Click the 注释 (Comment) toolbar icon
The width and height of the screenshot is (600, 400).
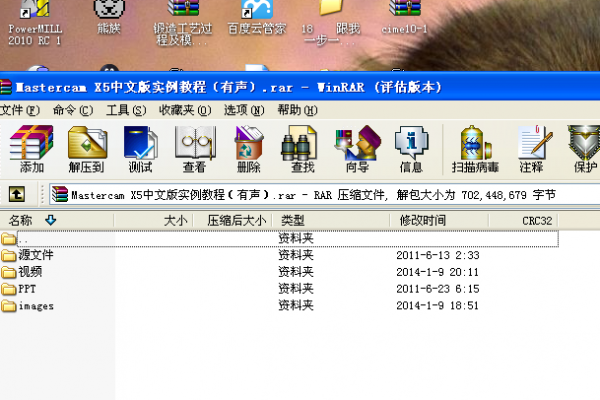(x=533, y=149)
